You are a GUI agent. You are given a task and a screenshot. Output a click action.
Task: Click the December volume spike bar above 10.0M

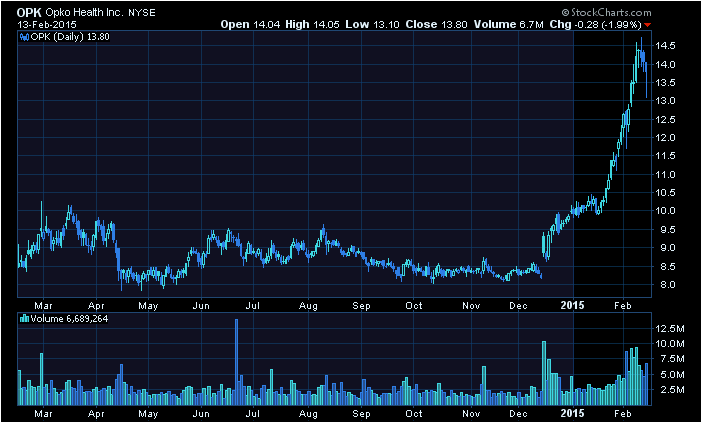(x=544, y=373)
